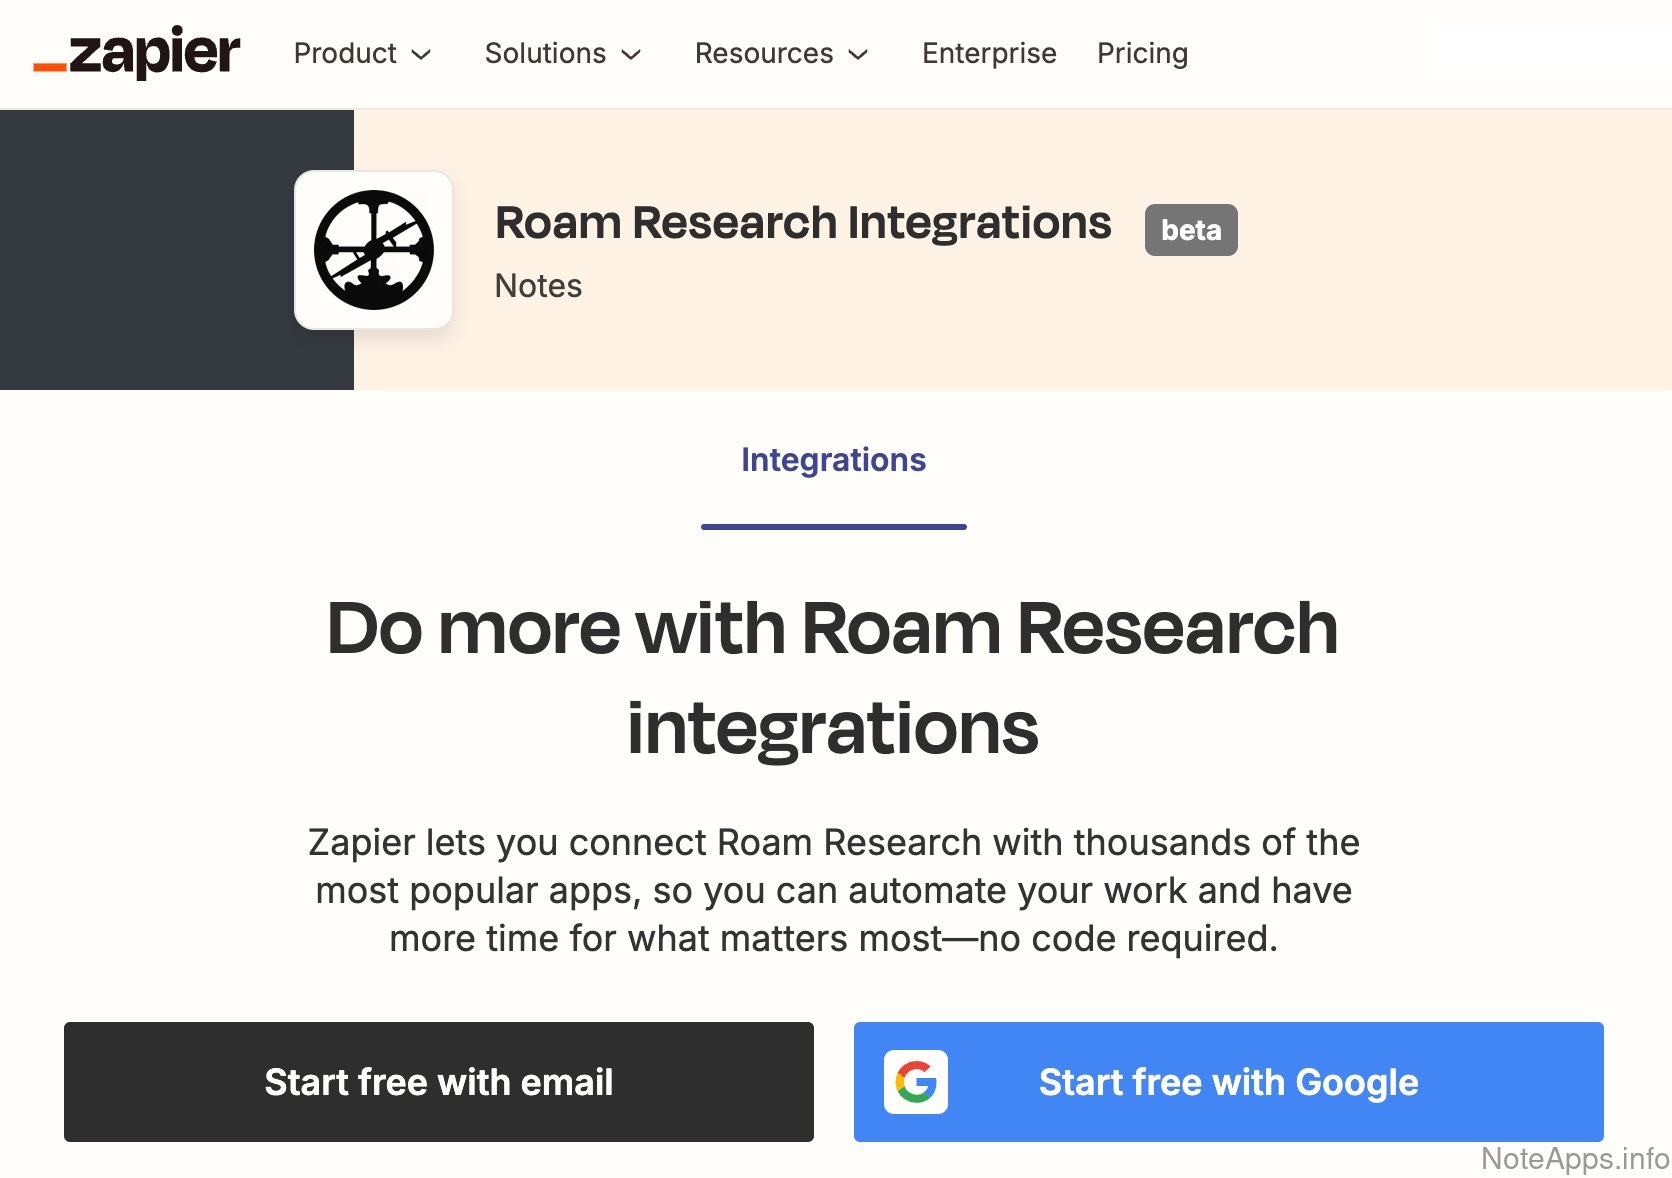Go to the Enterprise page
The width and height of the screenshot is (1672, 1178).
tap(989, 53)
